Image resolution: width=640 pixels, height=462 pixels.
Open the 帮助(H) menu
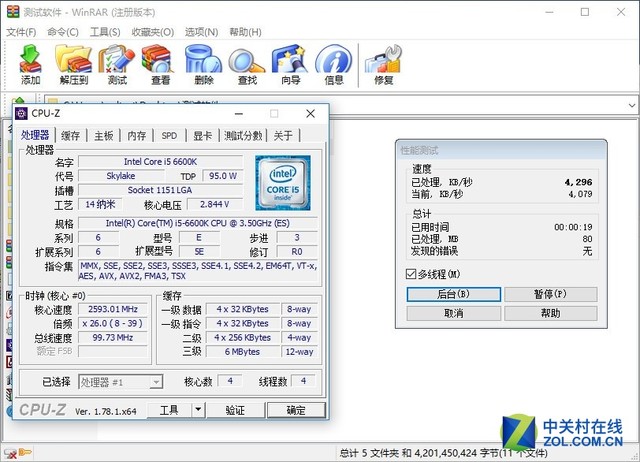[245, 32]
